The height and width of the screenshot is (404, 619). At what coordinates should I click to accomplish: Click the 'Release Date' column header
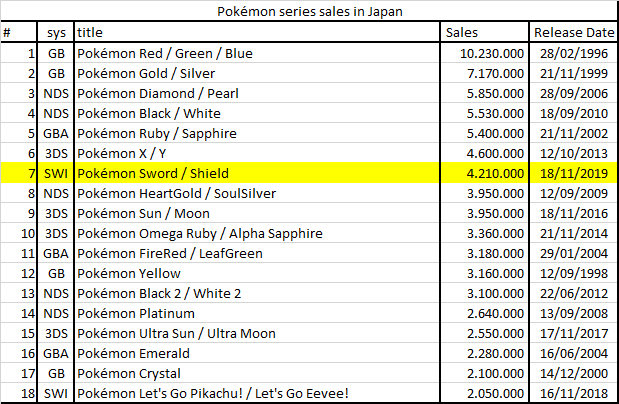click(x=571, y=32)
